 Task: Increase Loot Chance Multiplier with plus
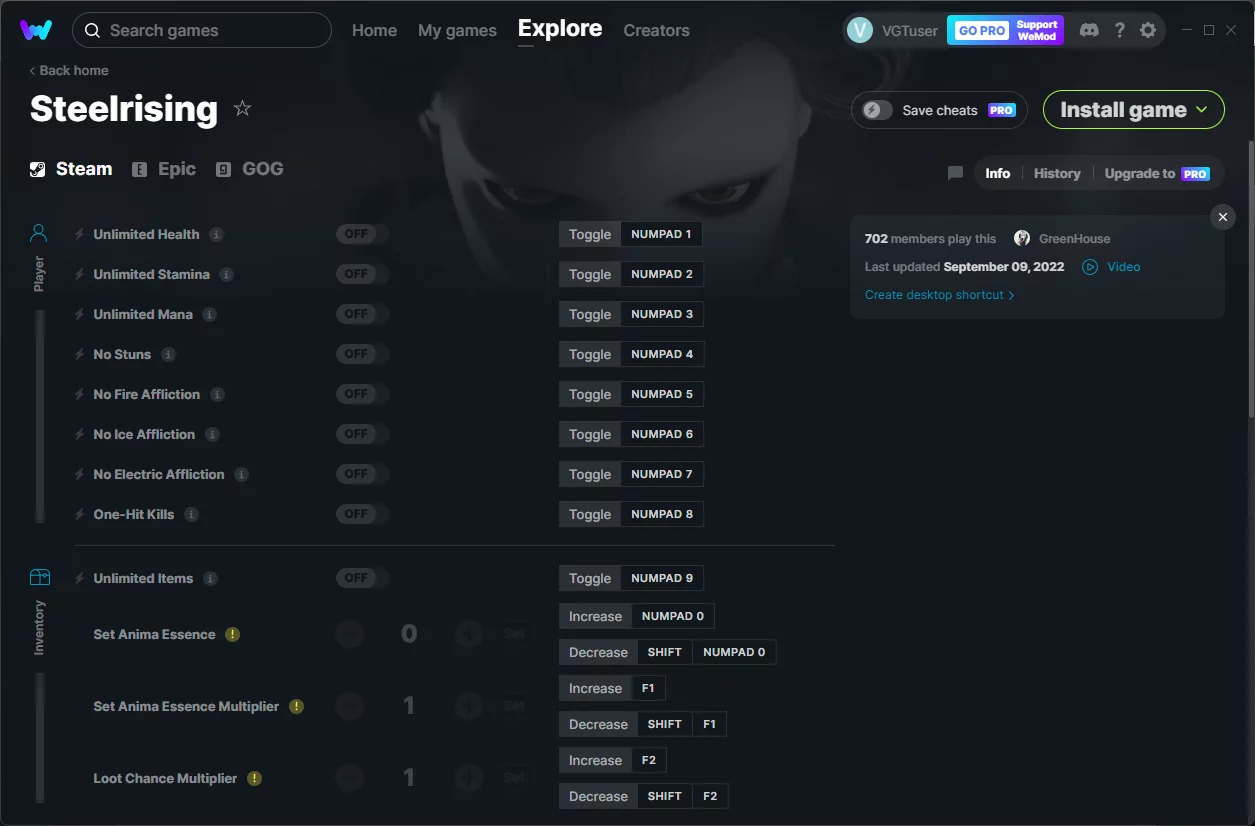coord(468,778)
